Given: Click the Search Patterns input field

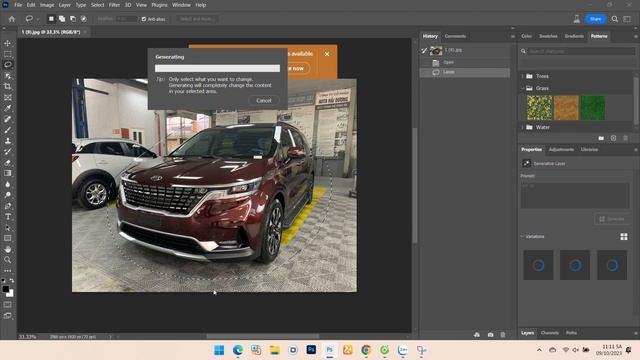Looking at the screenshot, I should pos(582,51).
